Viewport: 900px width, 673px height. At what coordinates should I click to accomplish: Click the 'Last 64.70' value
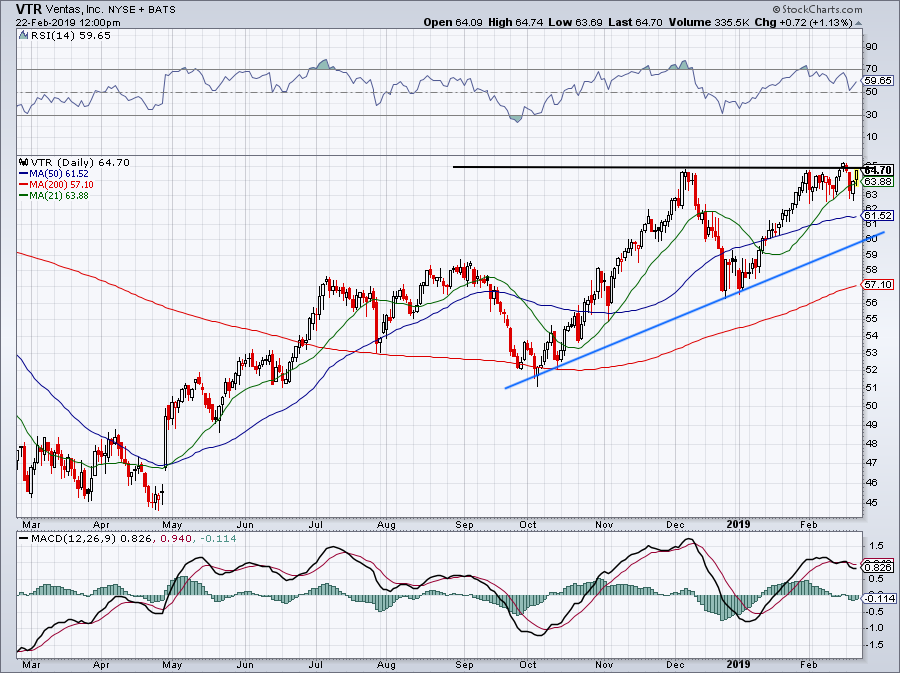click(635, 22)
